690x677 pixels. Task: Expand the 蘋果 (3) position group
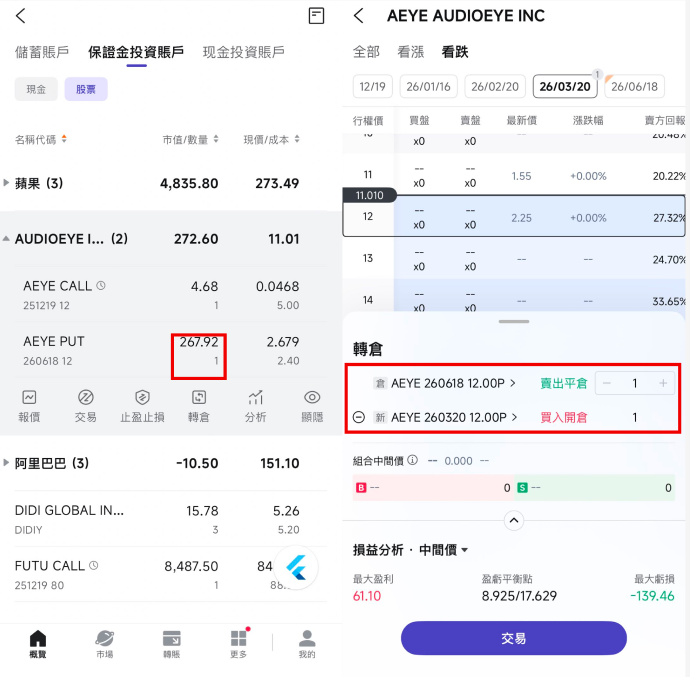[8, 183]
